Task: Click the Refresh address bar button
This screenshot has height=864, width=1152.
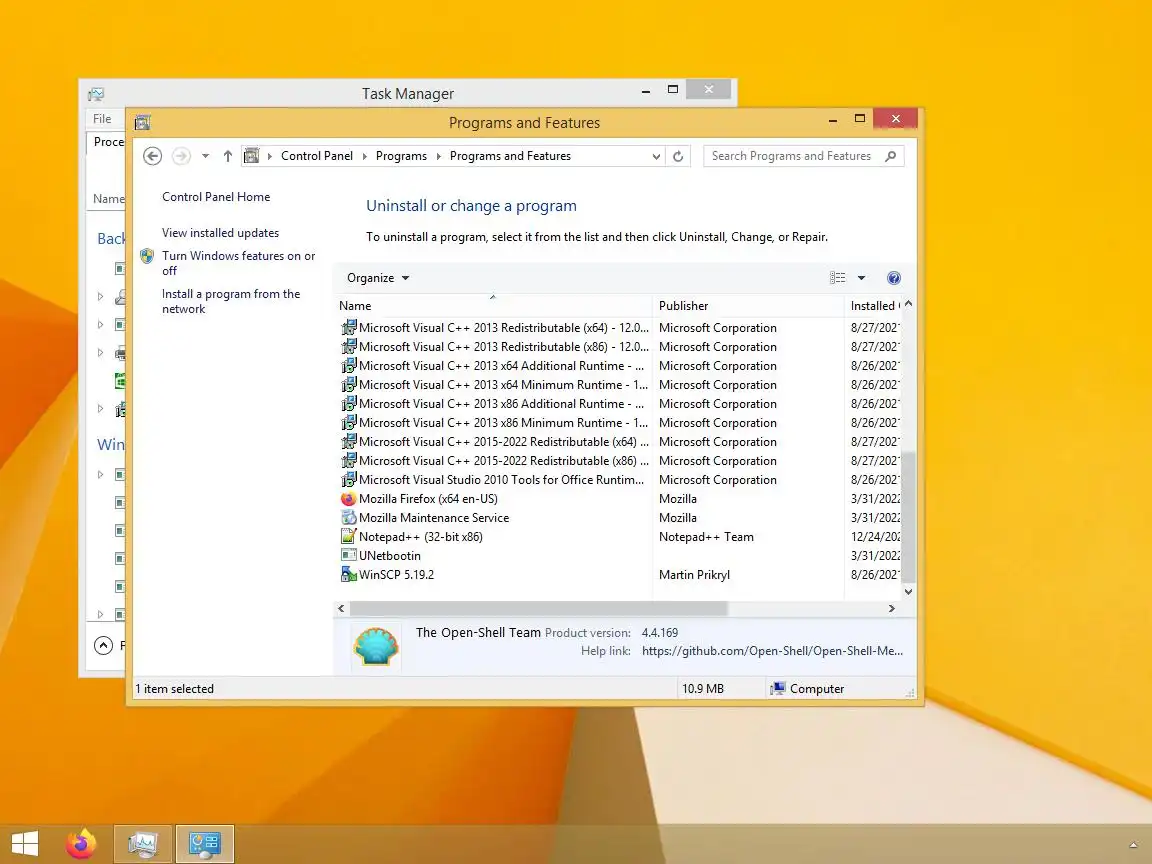Action: [x=678, y=156]
